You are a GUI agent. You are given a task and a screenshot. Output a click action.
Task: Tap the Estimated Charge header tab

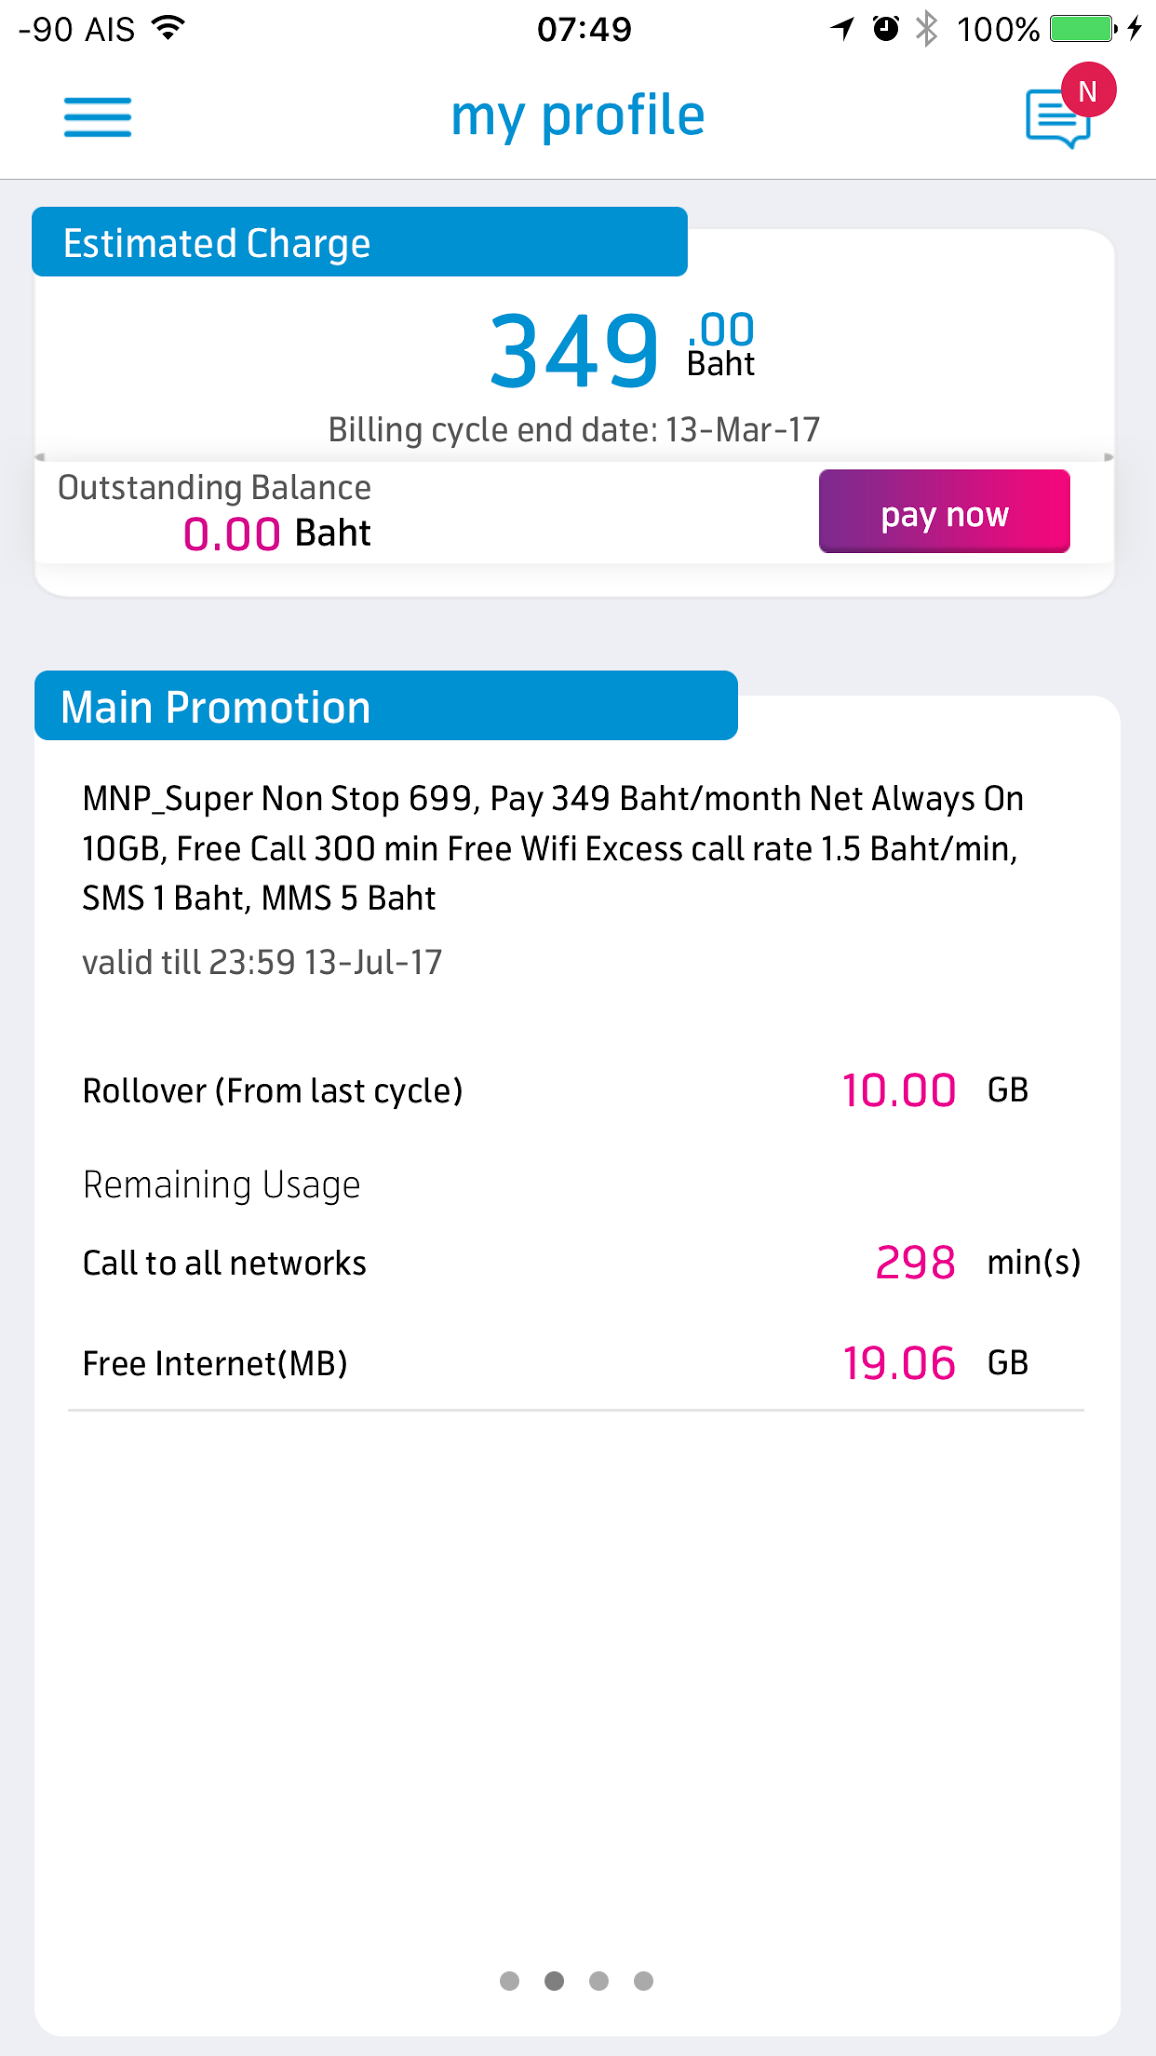click(359, 242)
